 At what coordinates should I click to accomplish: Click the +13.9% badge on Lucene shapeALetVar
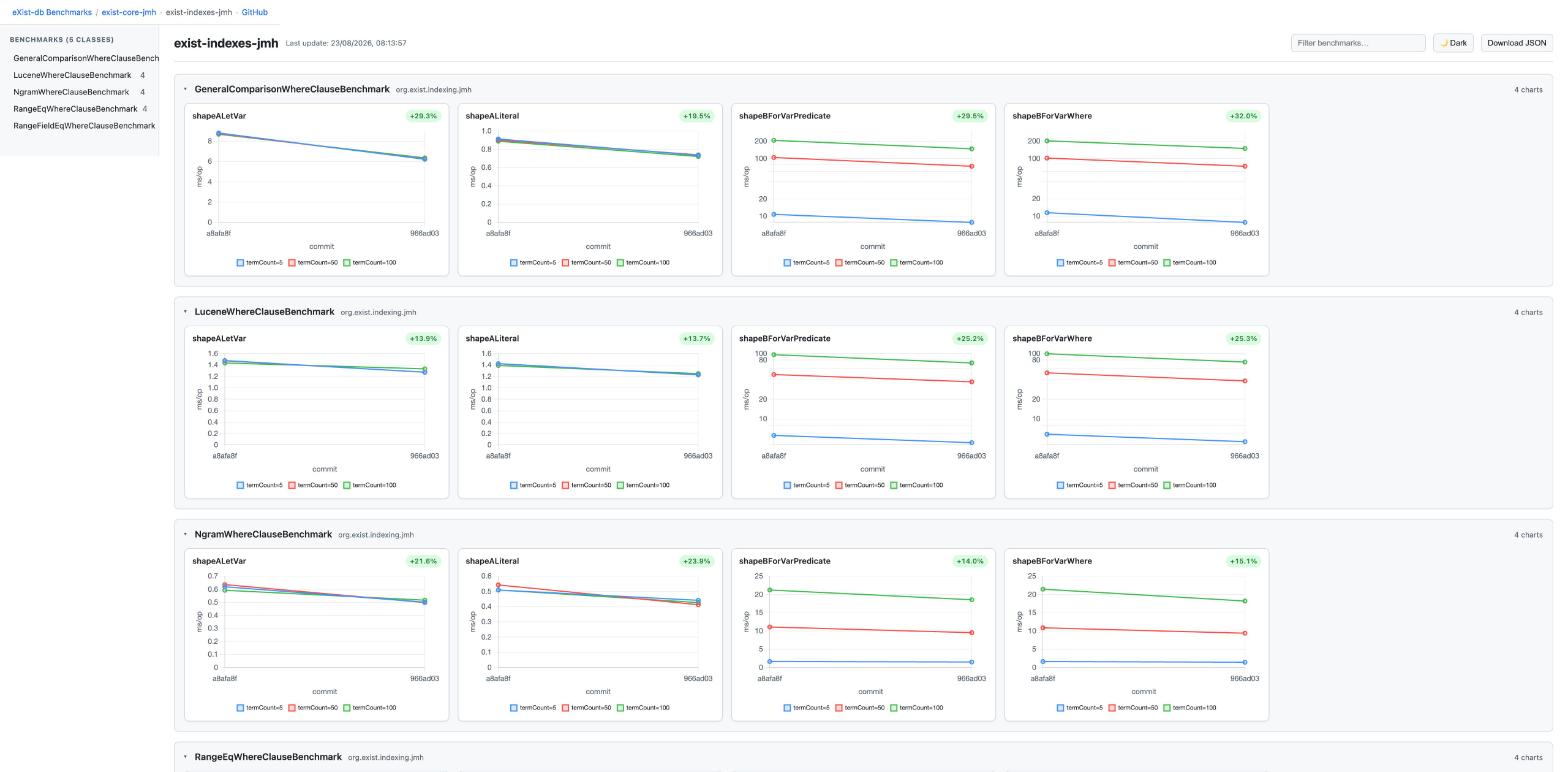coord(424,338)
